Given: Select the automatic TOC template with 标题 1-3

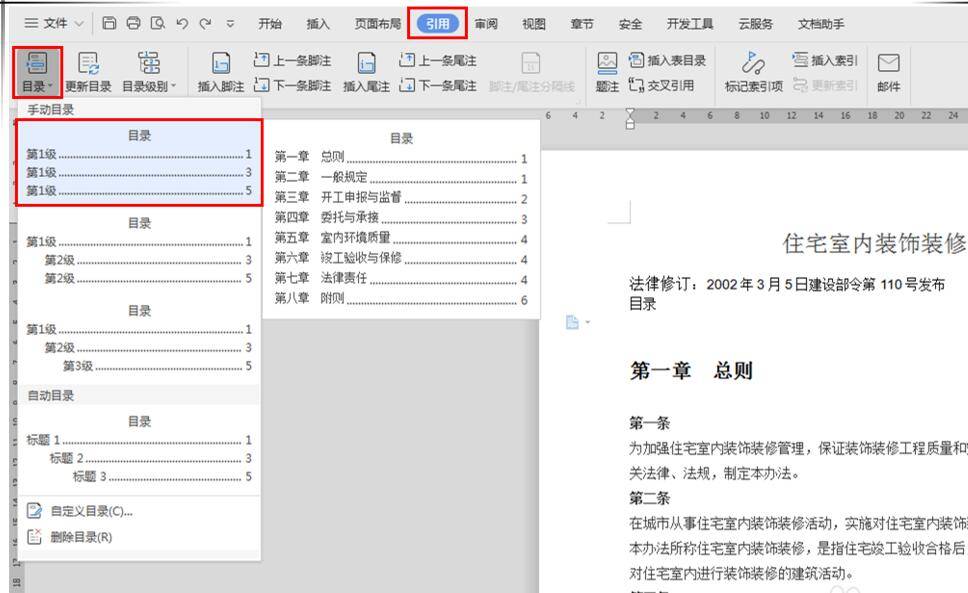Looking at the screenshot, I should tap(139, 449).
